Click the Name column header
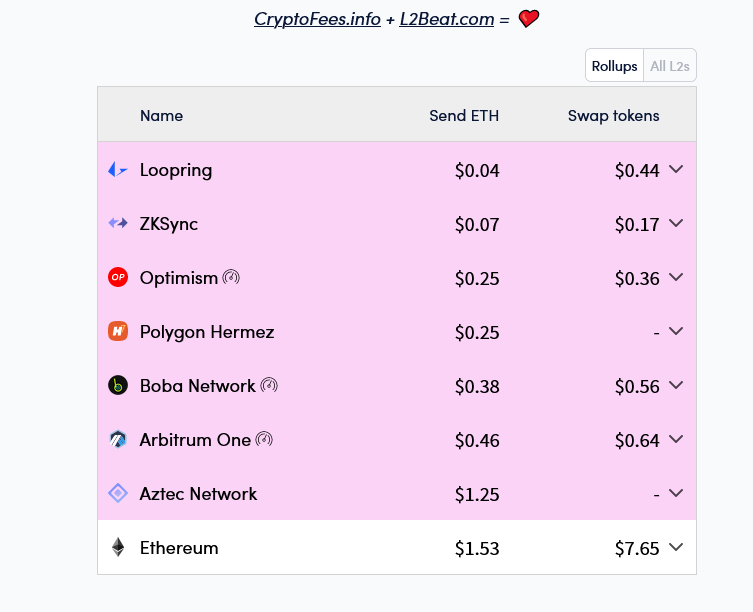Viewport: 753px width, 612px height. (x=161, y=115)
